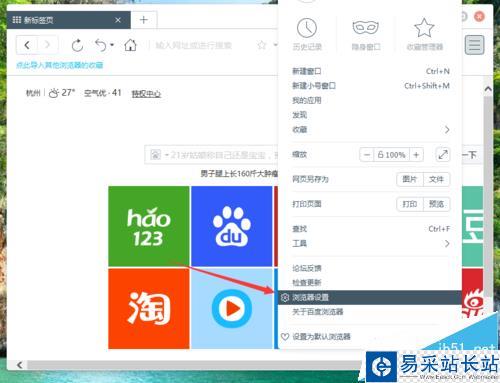
Task: Click the vertical scrollbar up arrow
Action: 488,89
